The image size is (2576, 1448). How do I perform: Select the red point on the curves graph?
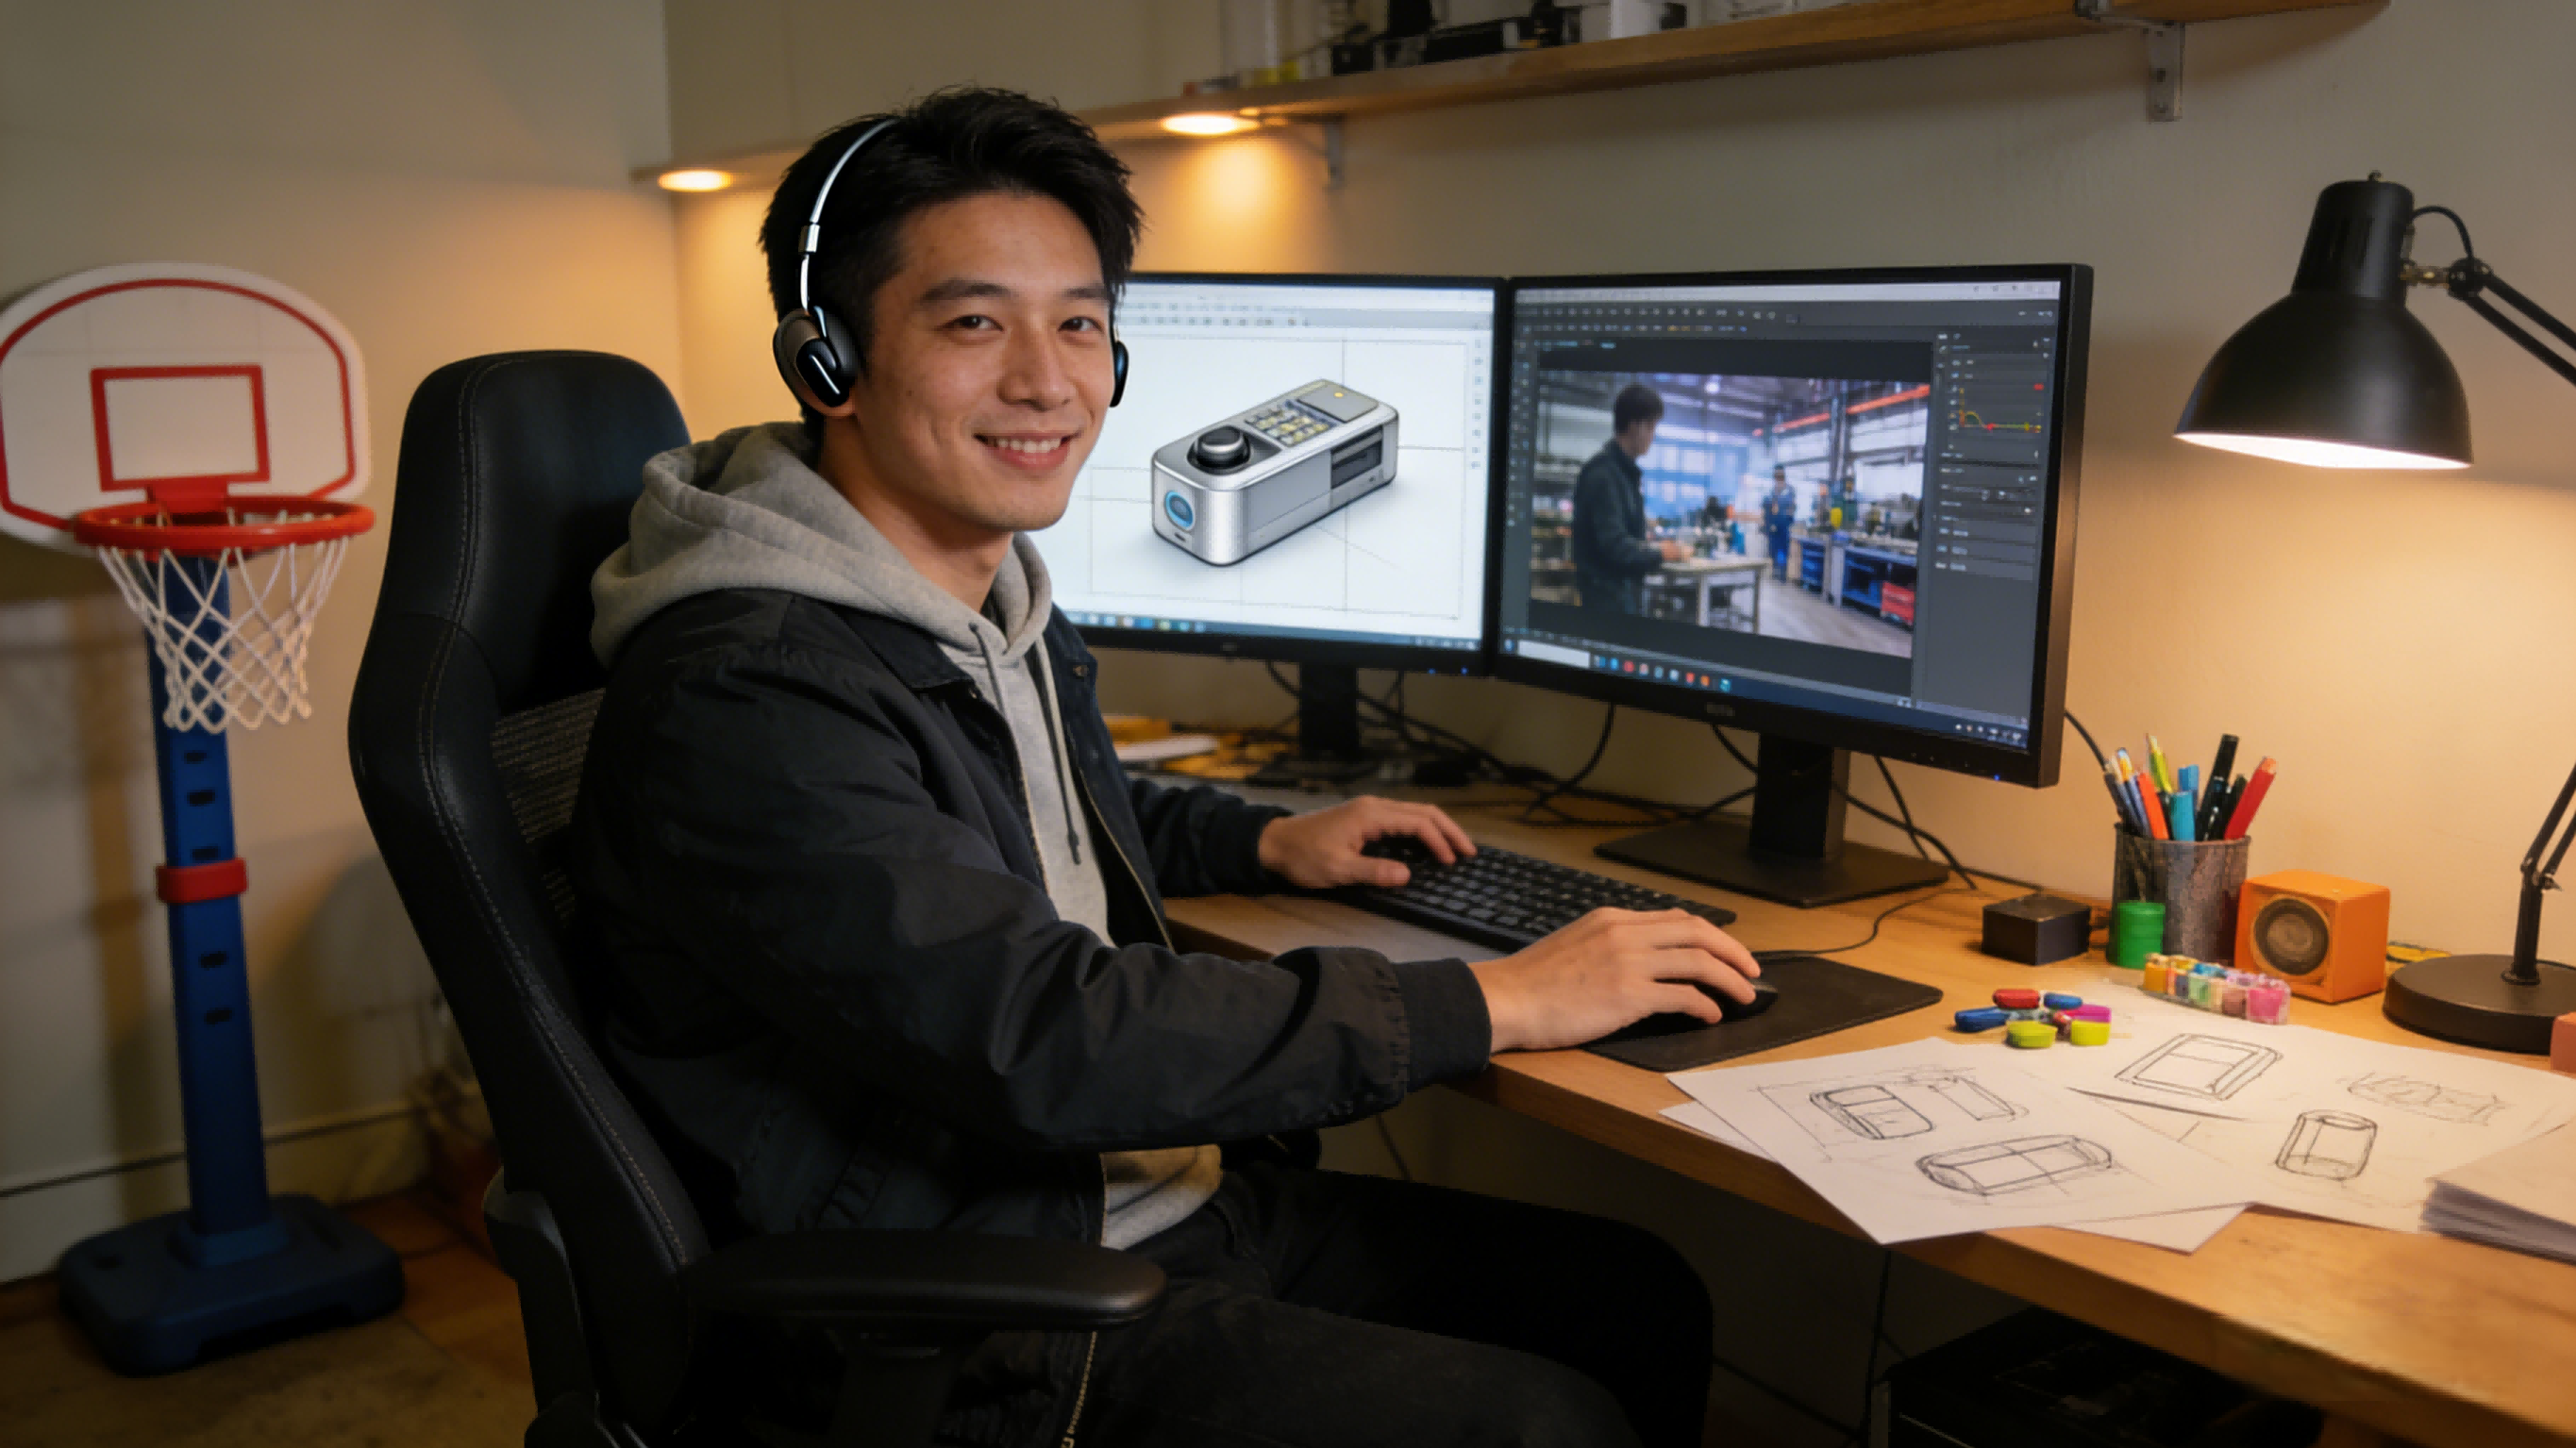(1991, 427)
